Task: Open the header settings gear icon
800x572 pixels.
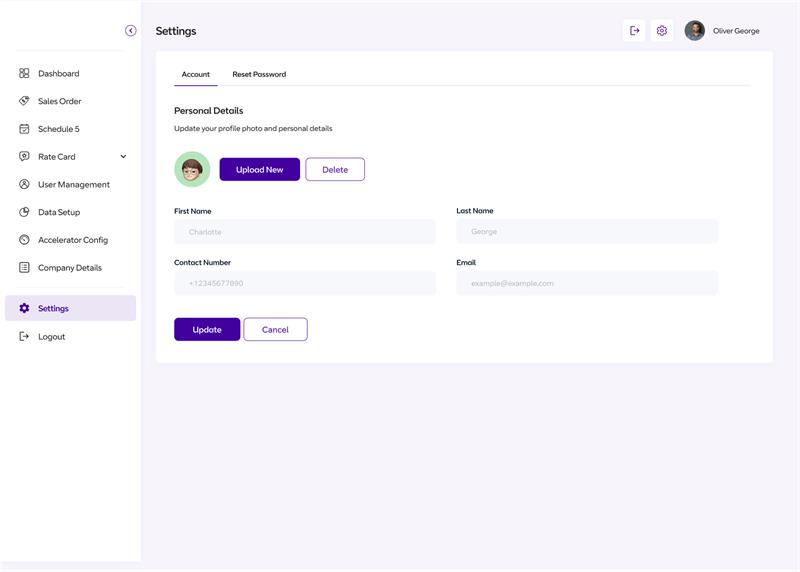Action: (662, 31)
